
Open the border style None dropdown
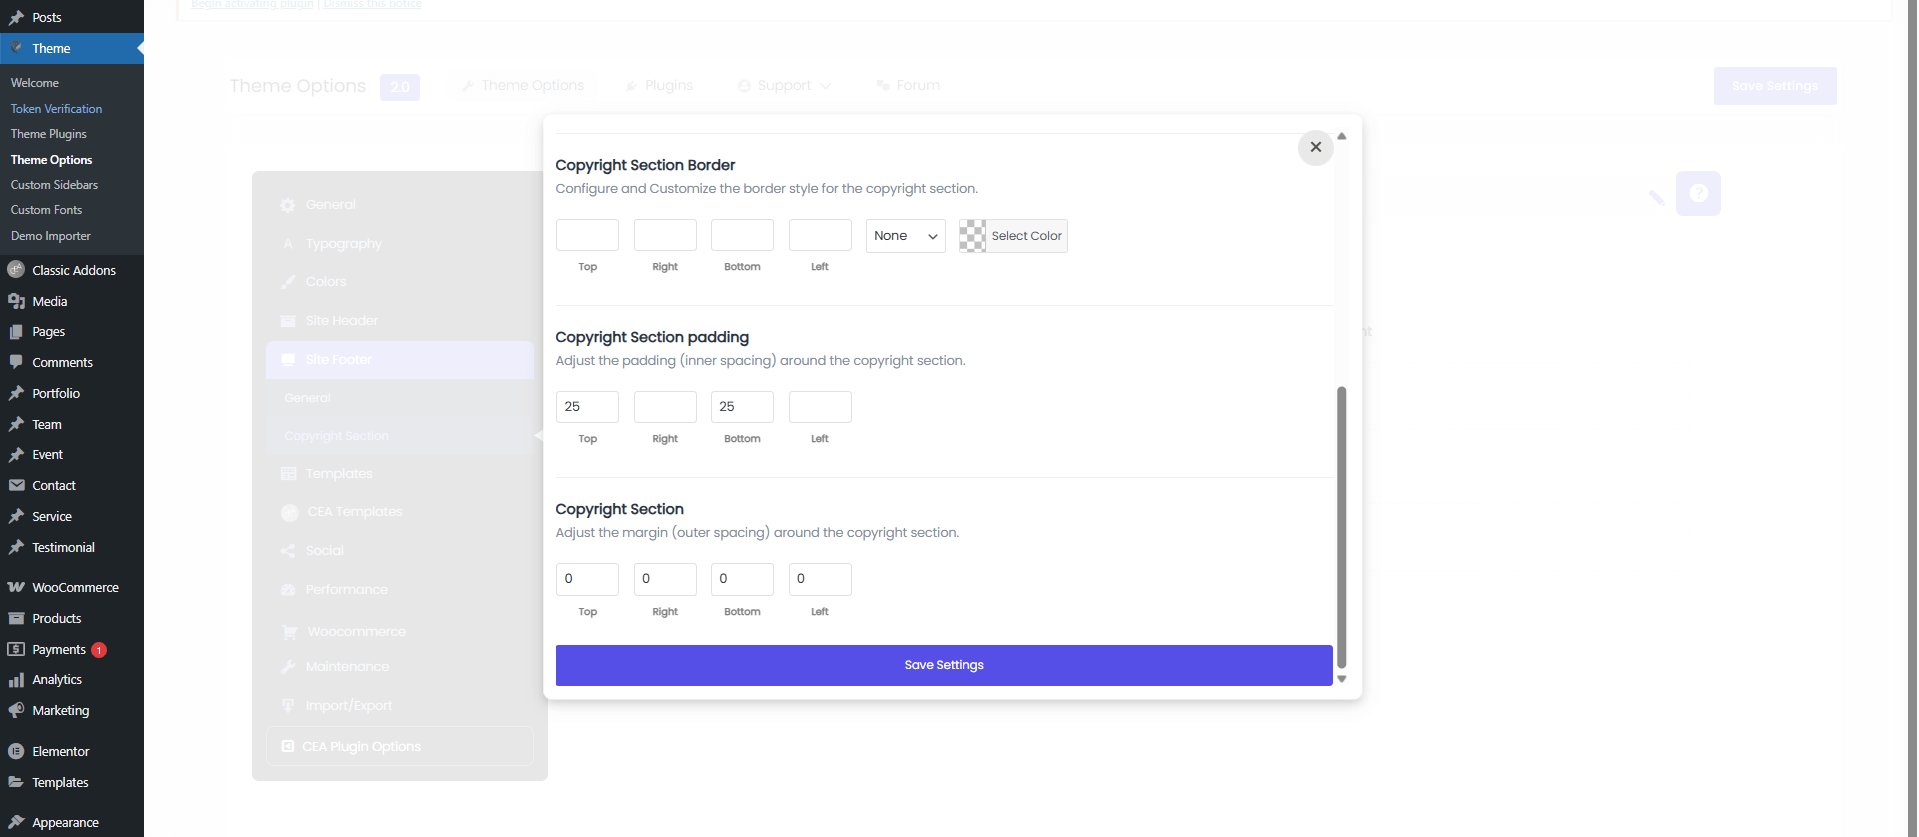click(905, 236)
